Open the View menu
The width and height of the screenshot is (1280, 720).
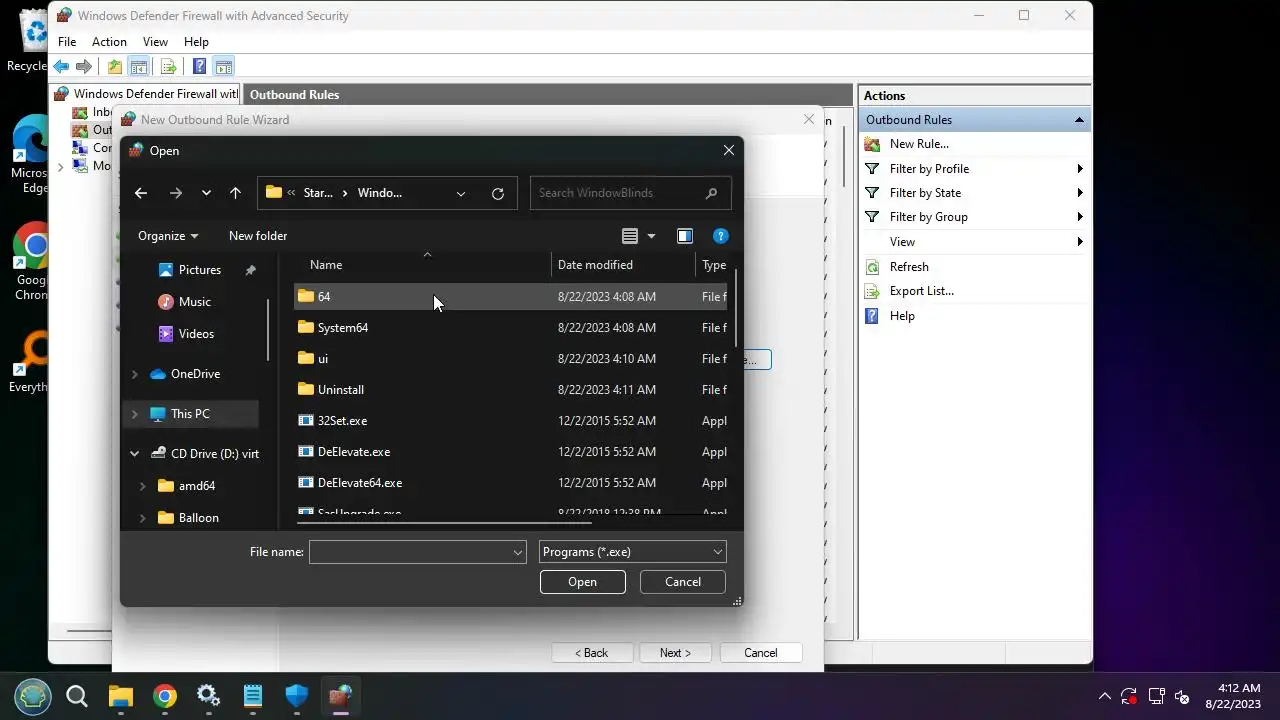pos(155,42)
